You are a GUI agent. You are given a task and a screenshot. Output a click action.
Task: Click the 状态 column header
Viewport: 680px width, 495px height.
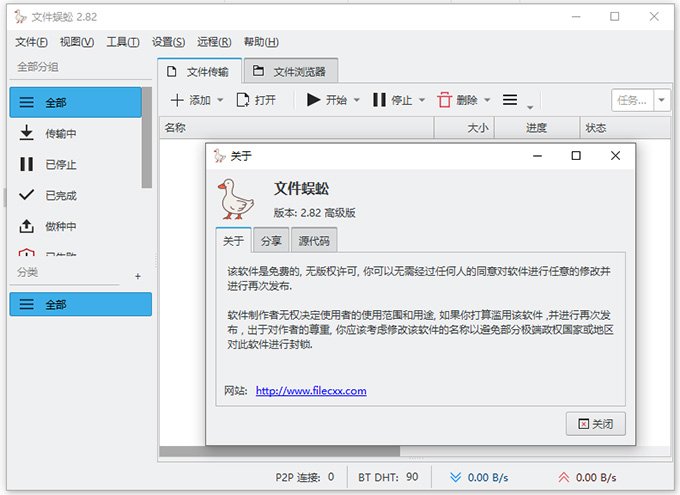625,128
